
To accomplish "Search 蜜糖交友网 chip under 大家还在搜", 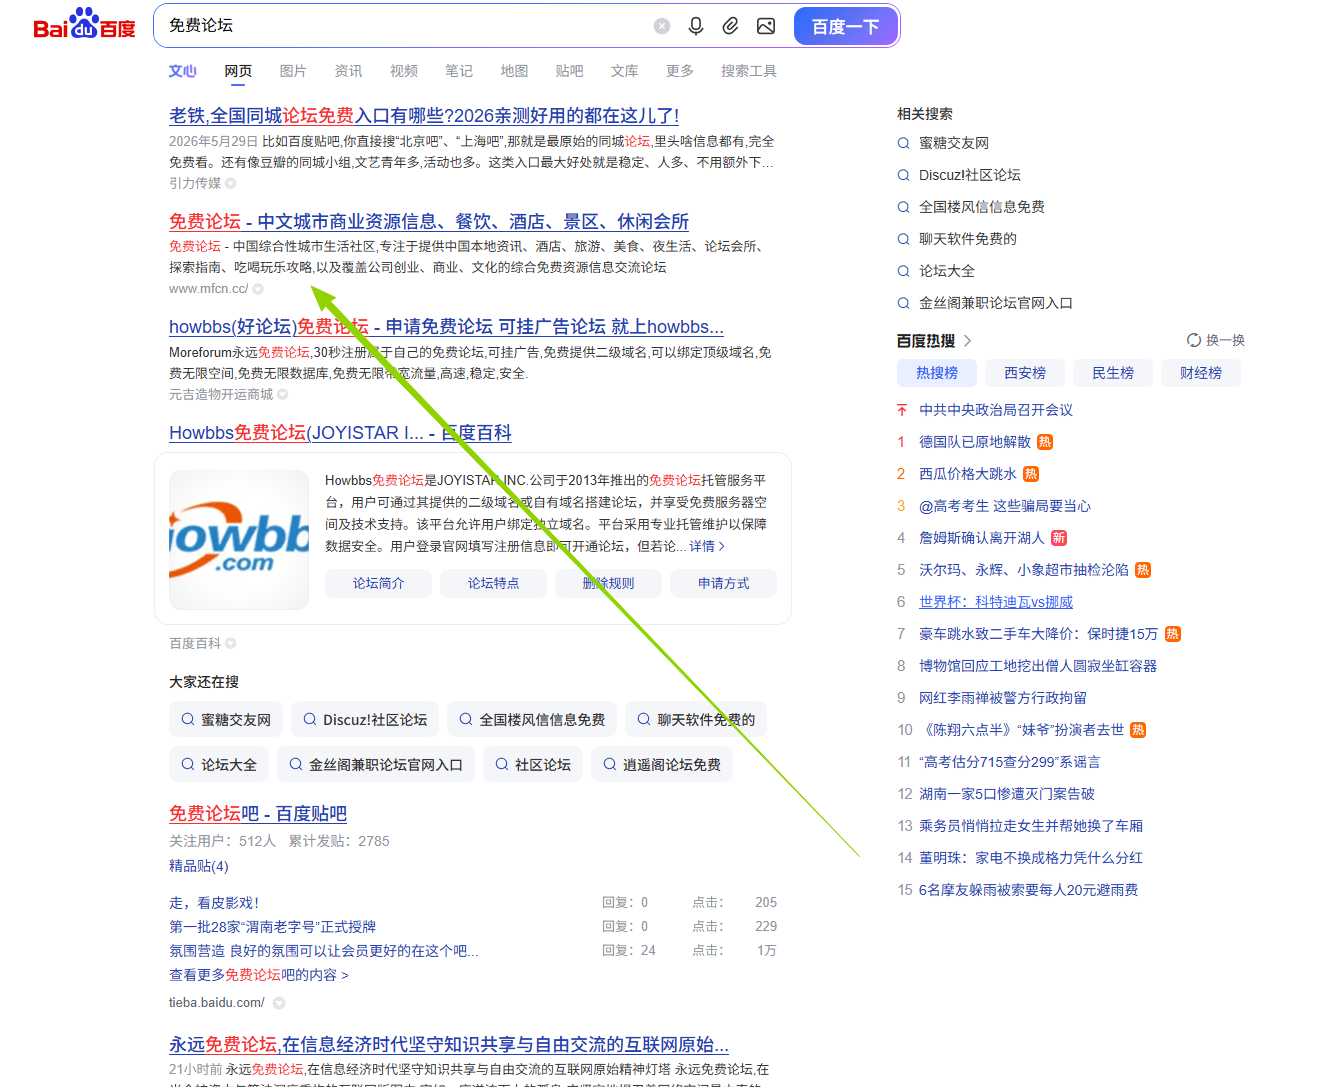I will point(226,720).
